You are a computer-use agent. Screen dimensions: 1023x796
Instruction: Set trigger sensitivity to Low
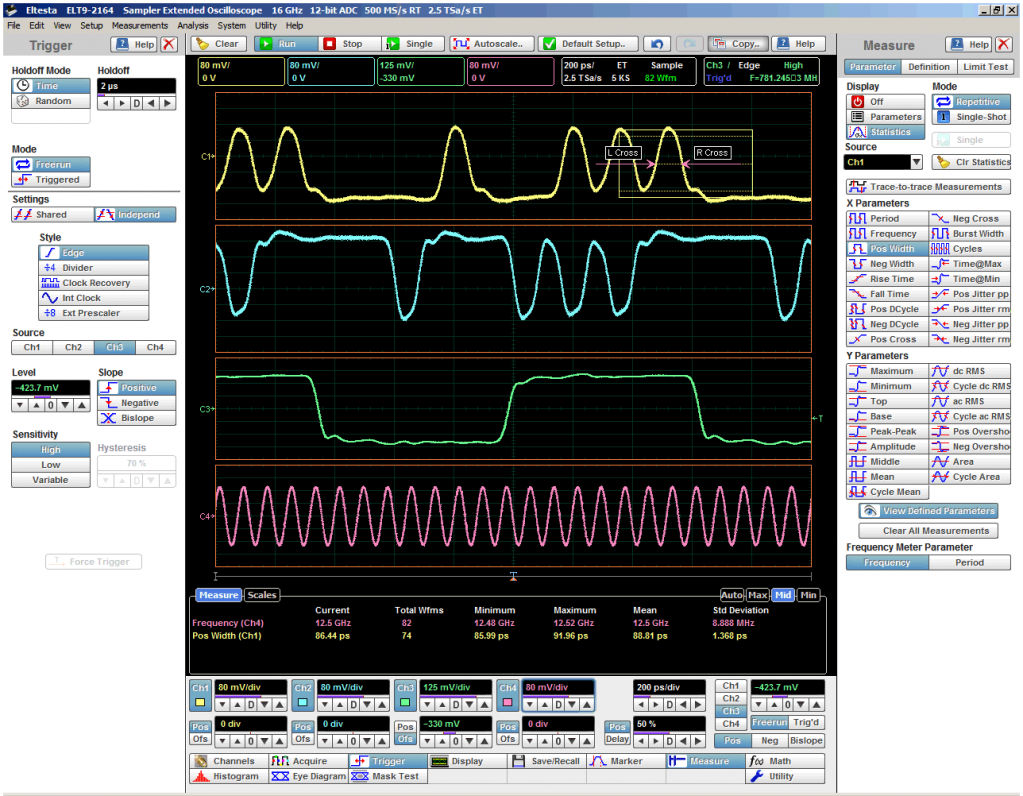click(51, 465)
